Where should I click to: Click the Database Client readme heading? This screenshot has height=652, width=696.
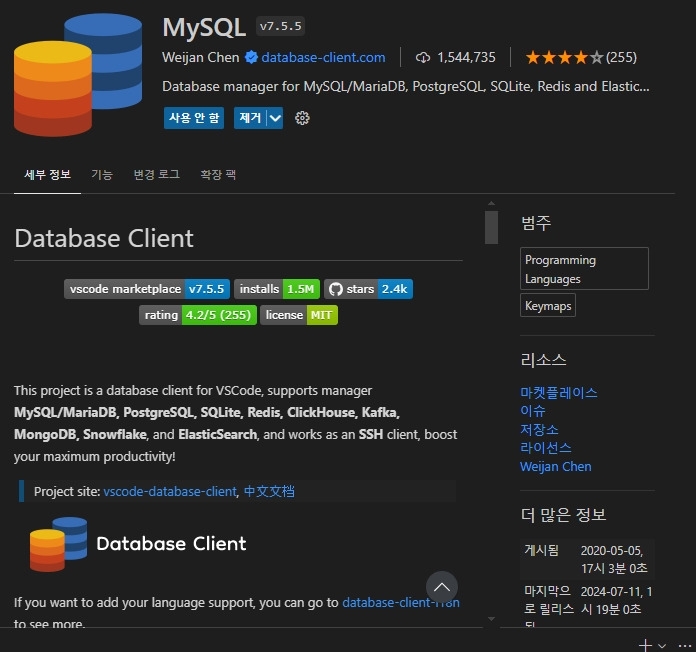pos(104,239)
